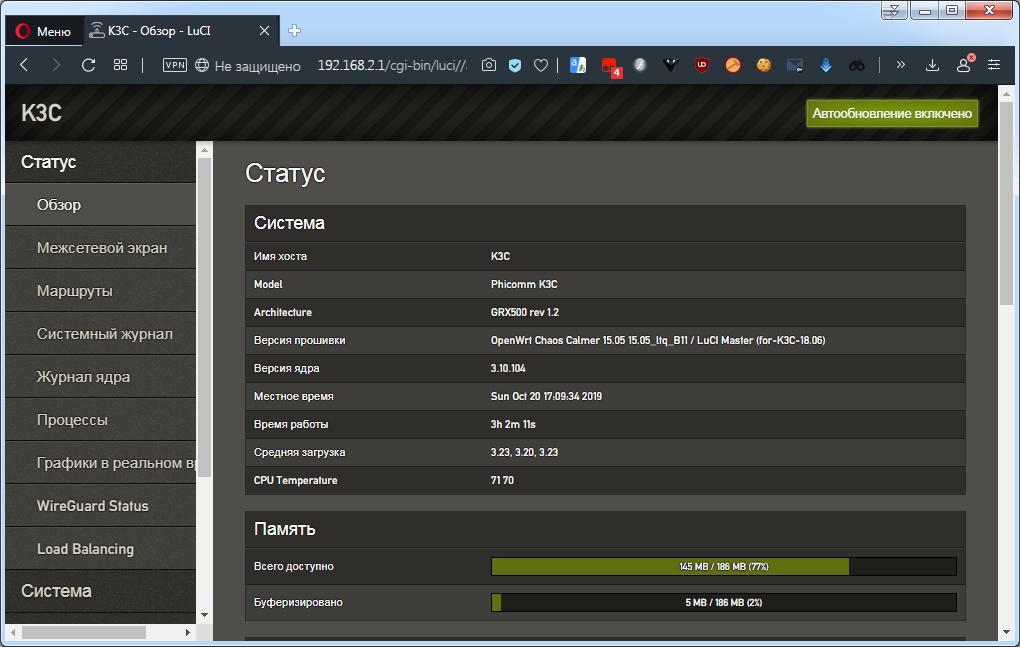The width and height of the screenshot is (1020, 647).
Task: Open the overflow extensions chevron on toolbar
Action: click(900, 64)
